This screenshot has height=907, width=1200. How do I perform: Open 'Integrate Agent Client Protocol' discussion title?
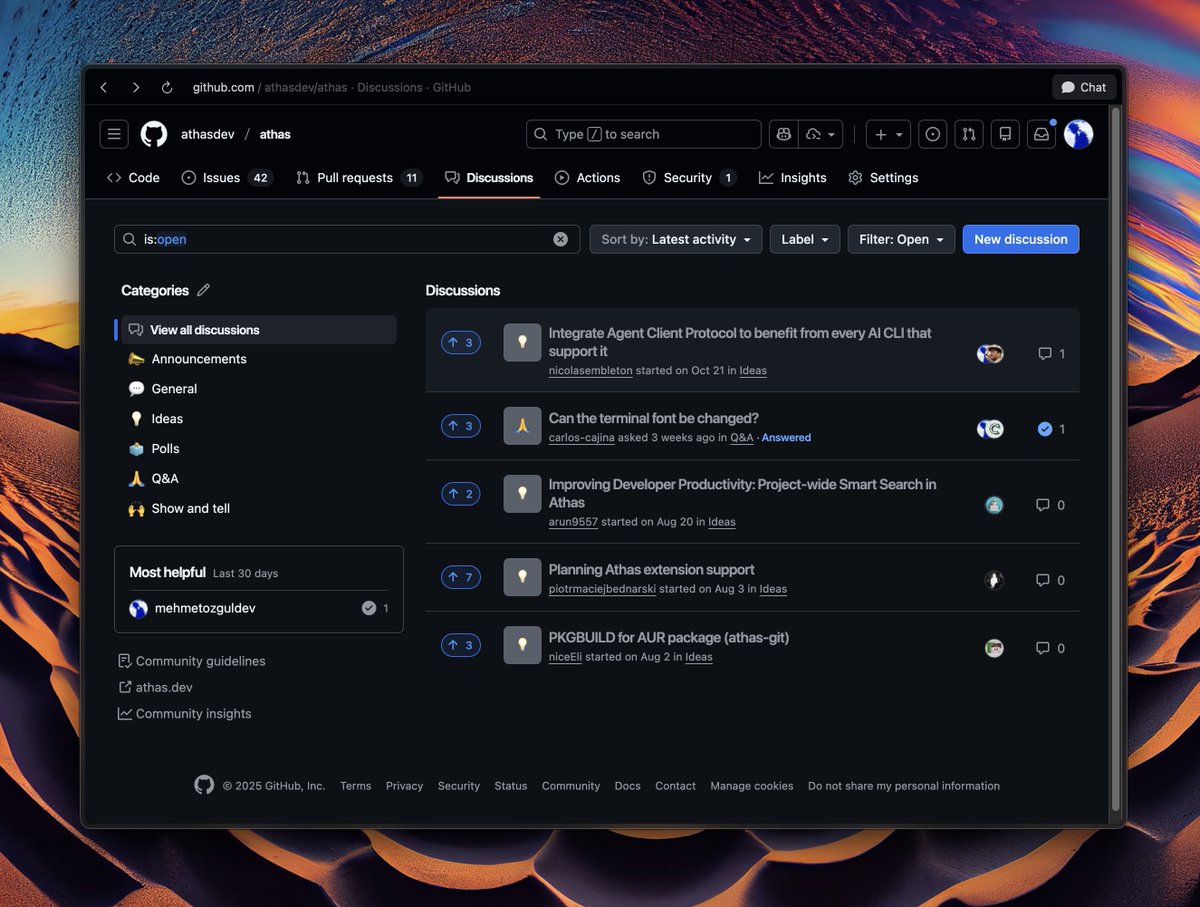(x=740, y=342)
